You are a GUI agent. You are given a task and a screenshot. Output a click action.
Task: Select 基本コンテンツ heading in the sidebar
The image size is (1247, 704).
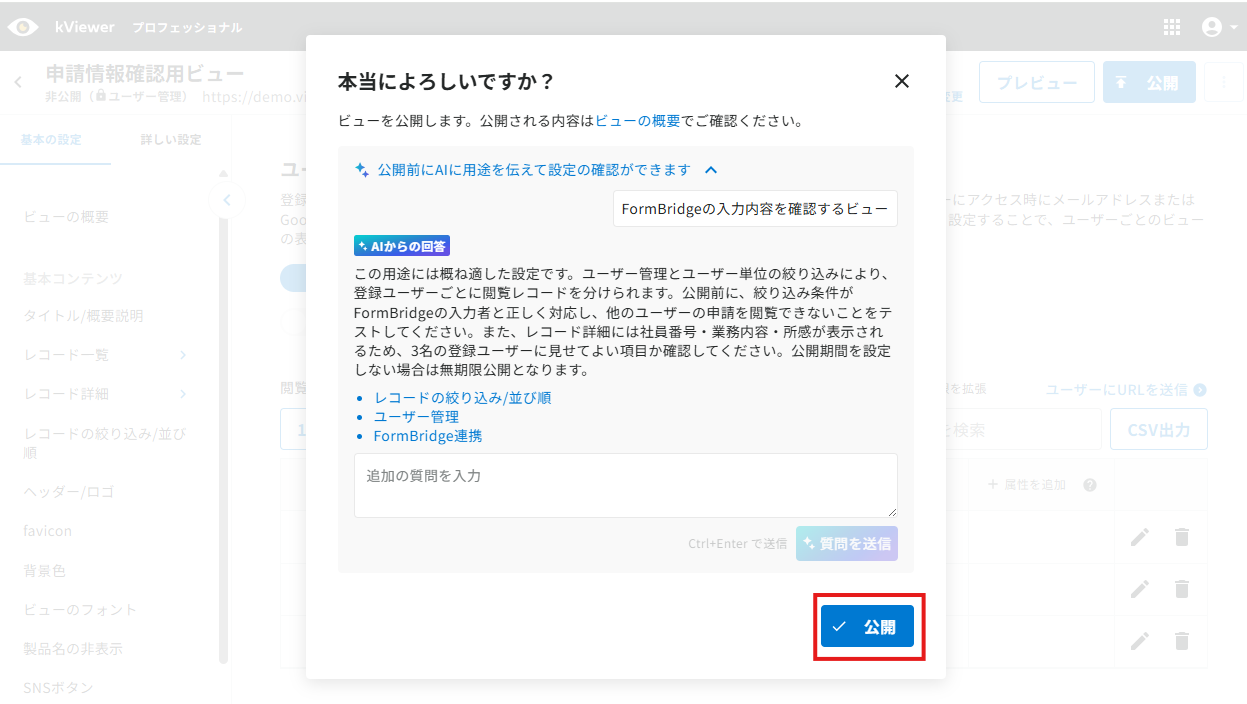(x=73, y=277)
